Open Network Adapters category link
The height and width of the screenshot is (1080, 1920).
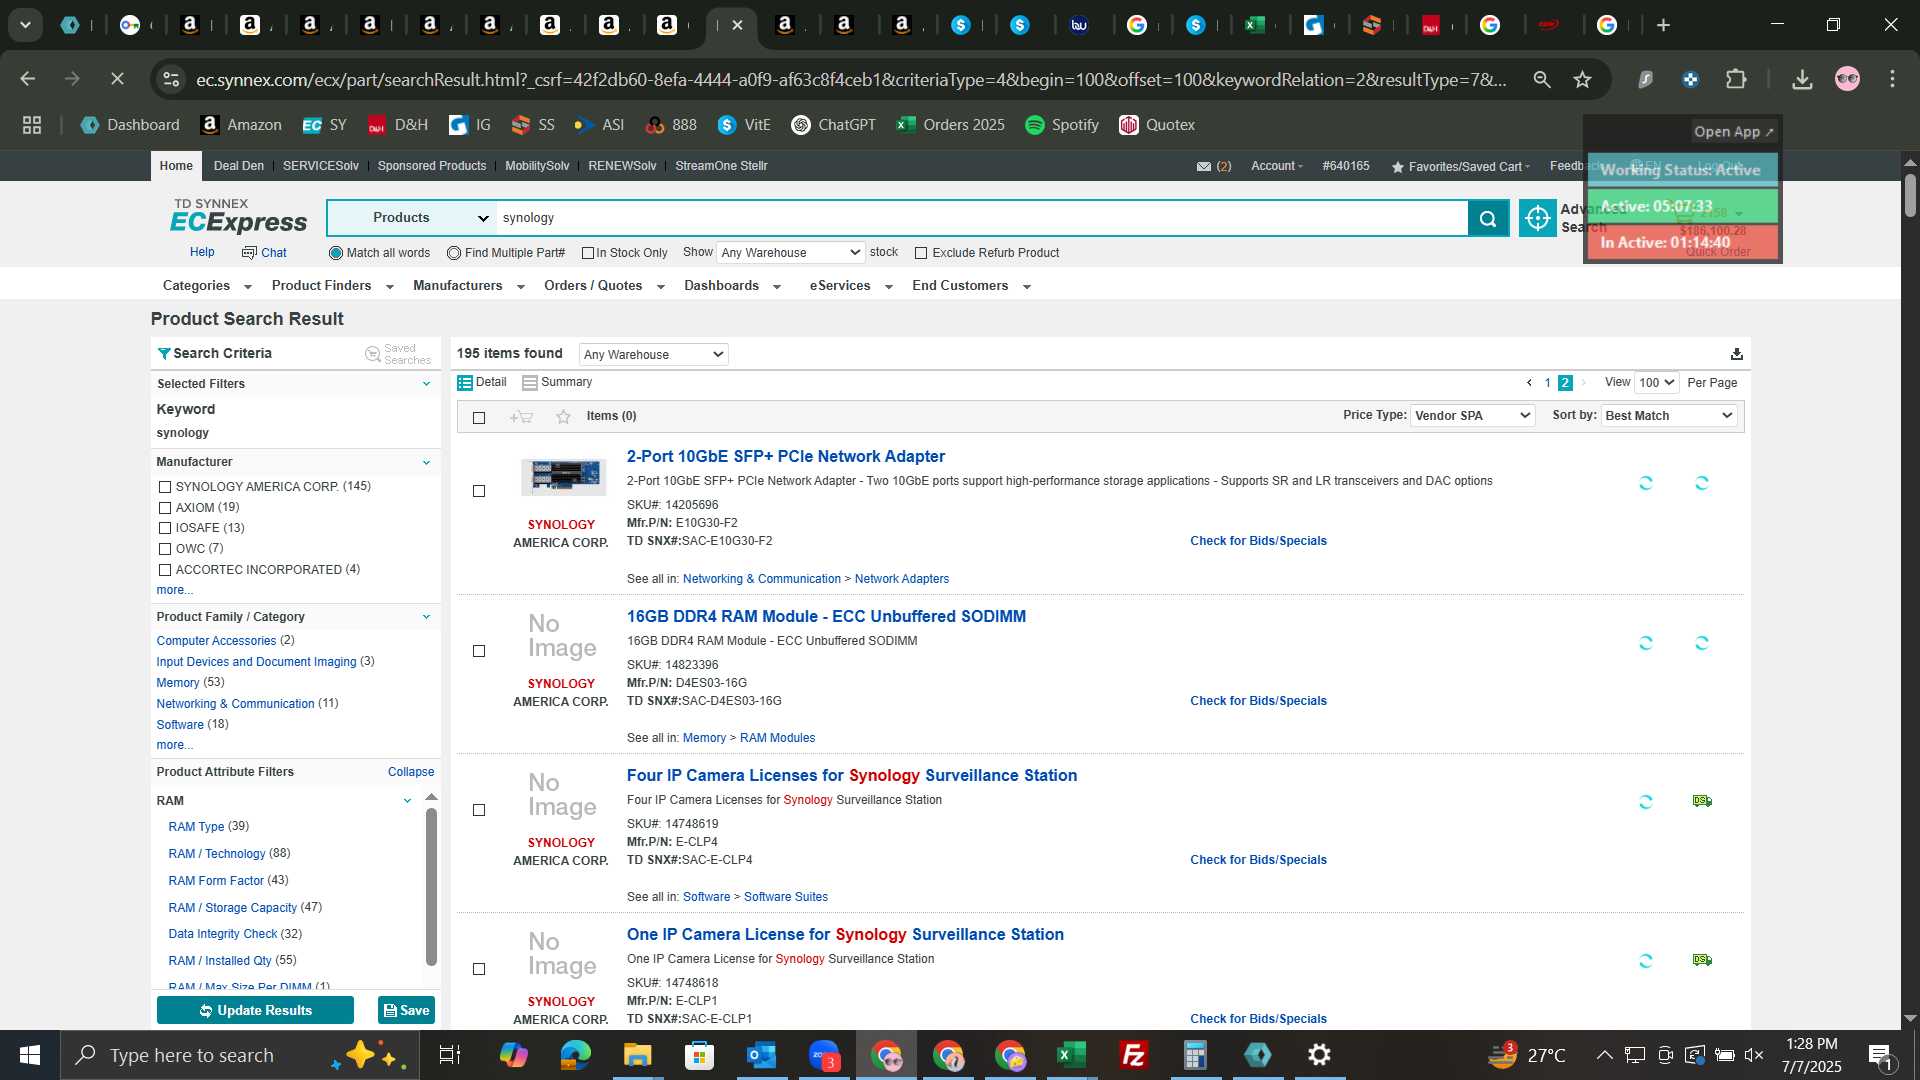[x=902, y=579]
